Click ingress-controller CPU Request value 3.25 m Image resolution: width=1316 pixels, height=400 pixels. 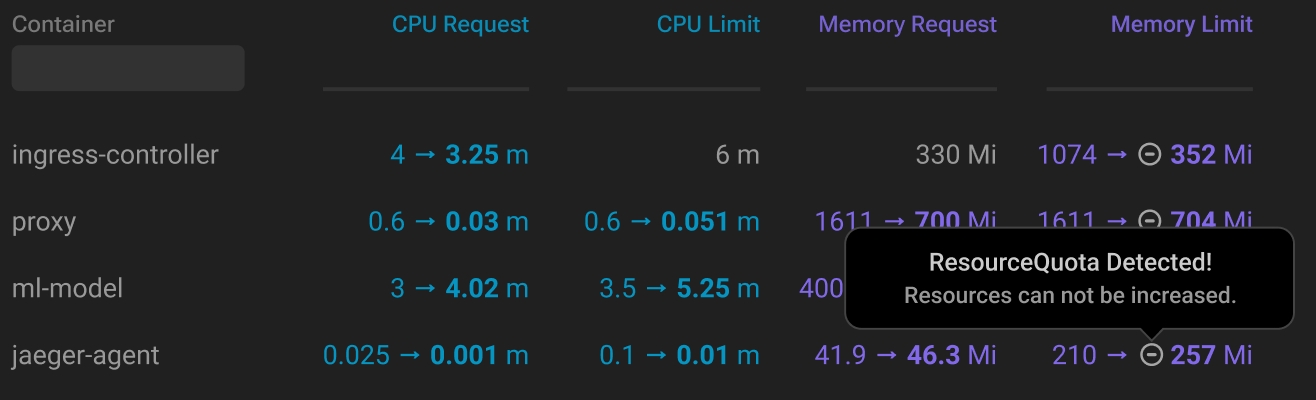pyautogui.click(x=486, y=155)
